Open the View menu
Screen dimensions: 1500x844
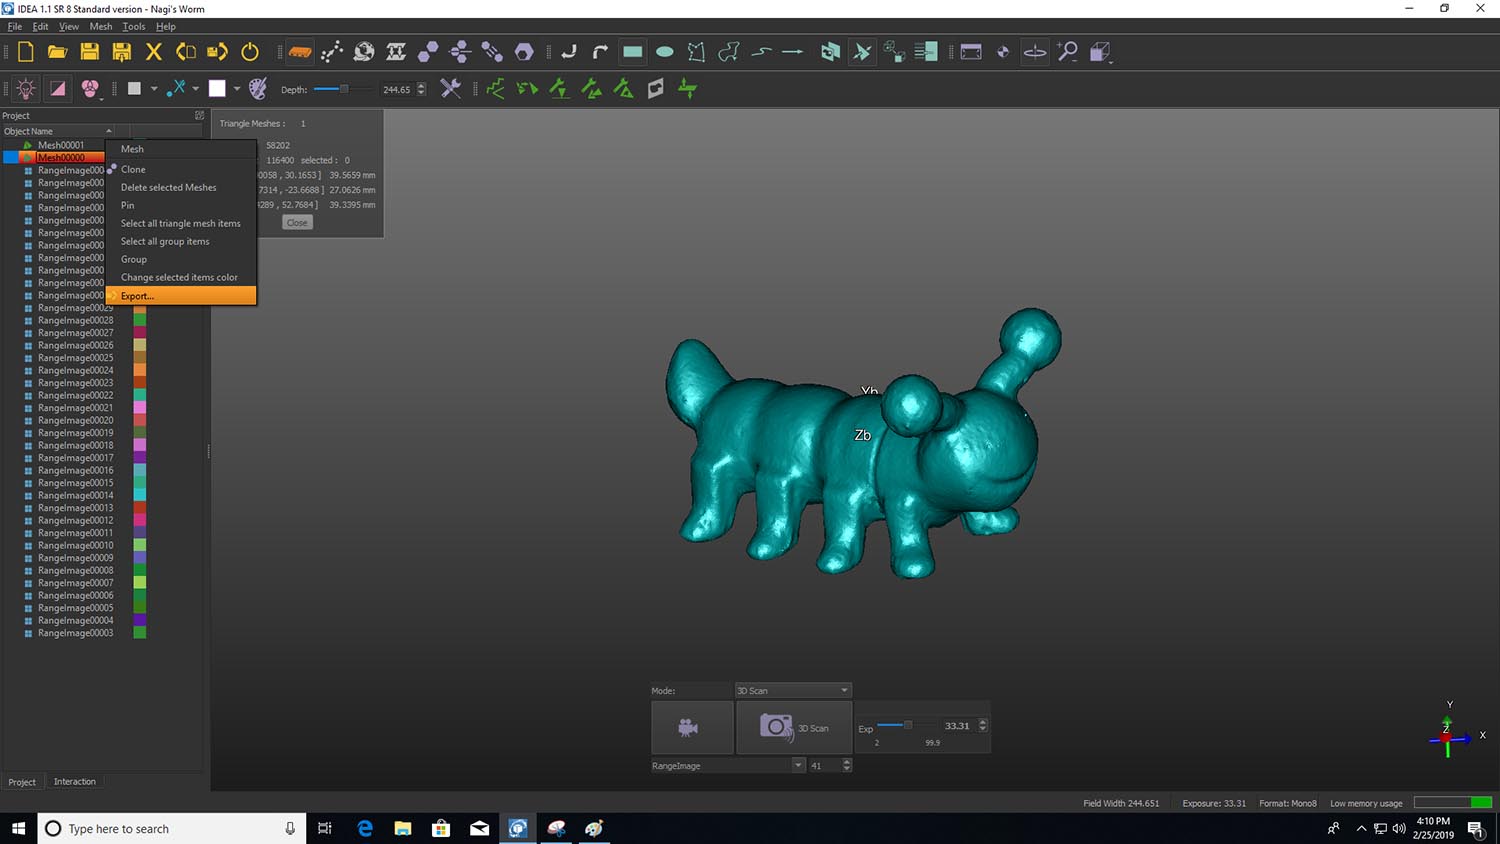click(x=69, y=27)
